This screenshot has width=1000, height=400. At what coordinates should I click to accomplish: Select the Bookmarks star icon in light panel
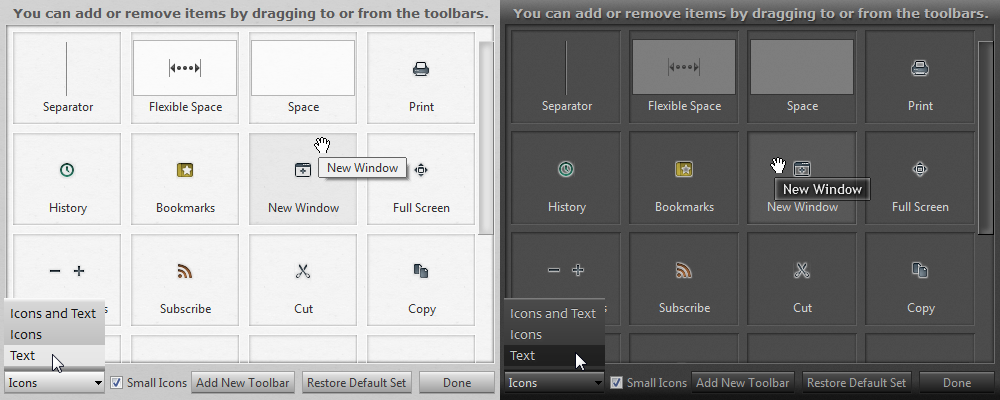[x=185, y=170]
